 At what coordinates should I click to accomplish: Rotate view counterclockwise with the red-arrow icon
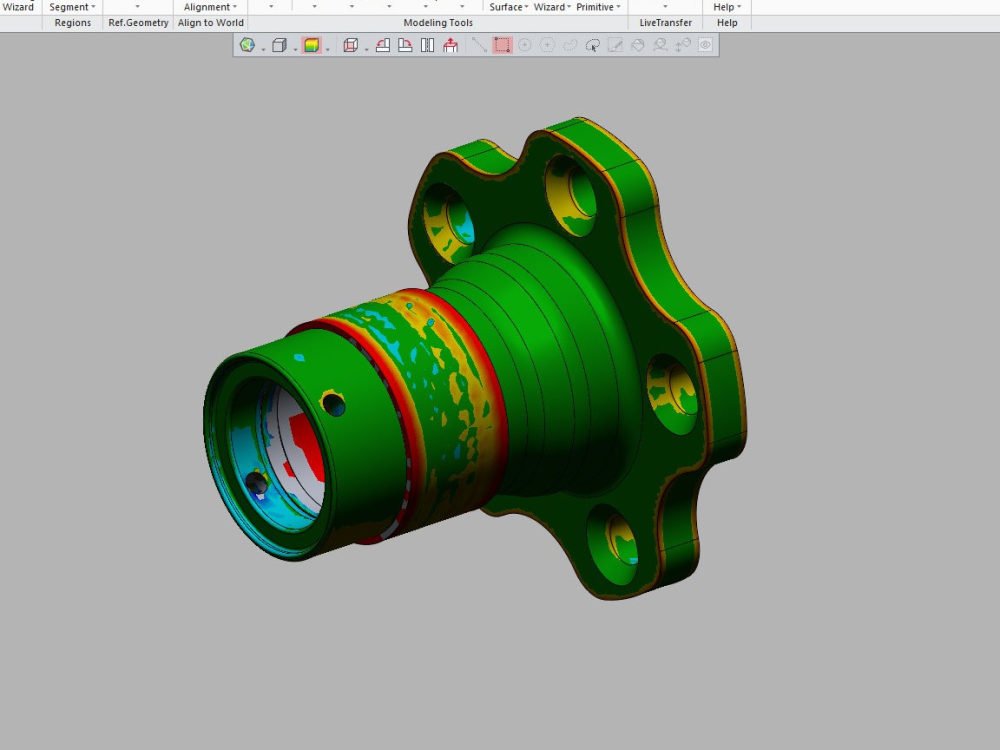383,45
